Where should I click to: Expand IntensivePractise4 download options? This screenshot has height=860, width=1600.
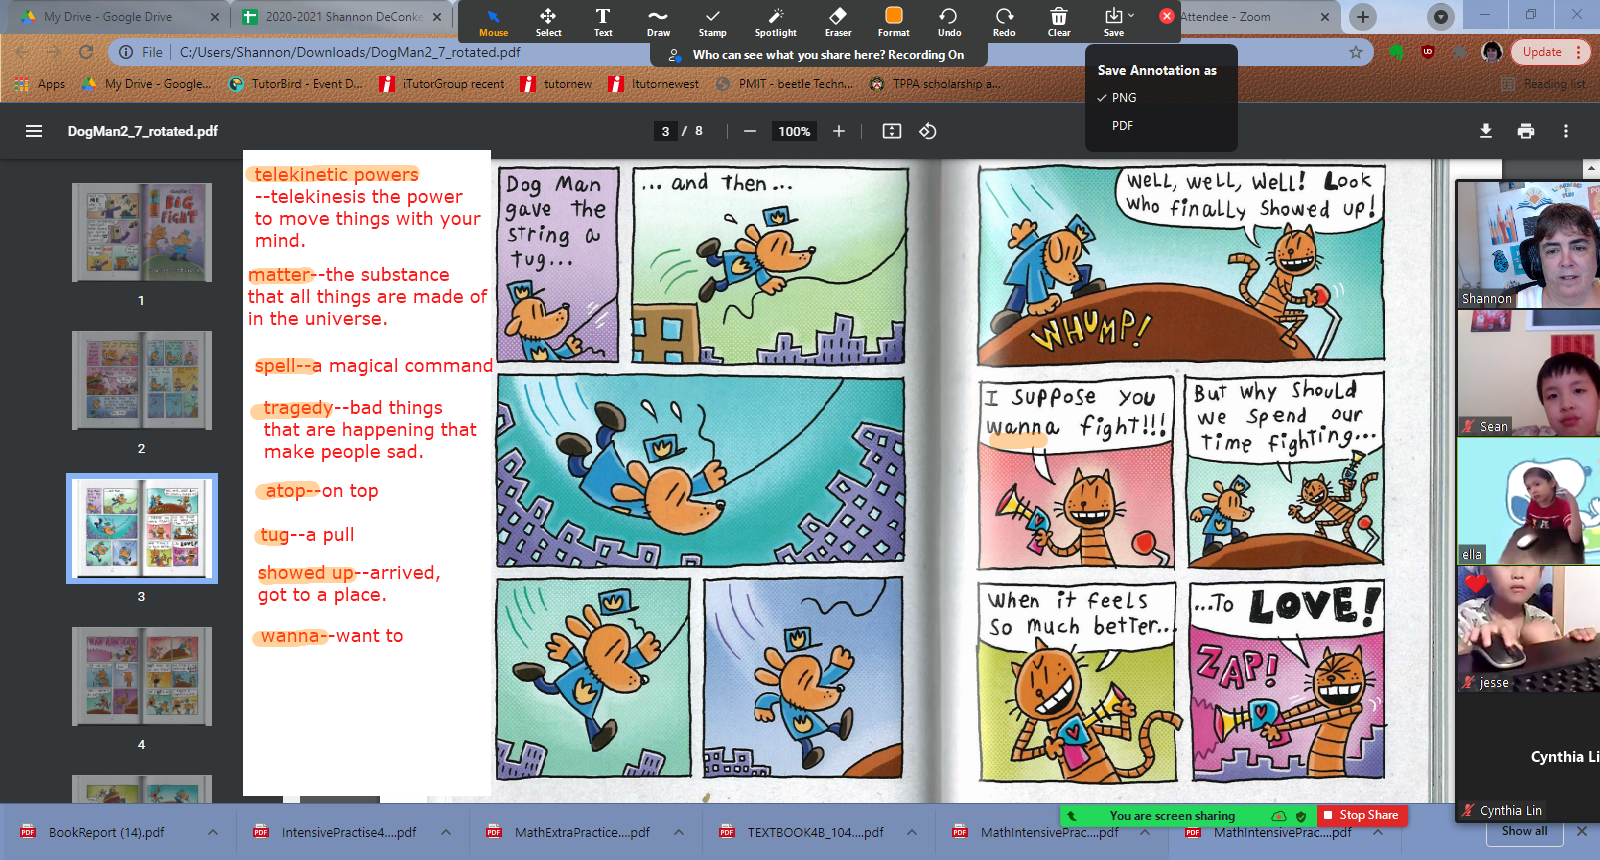[446, 832]
